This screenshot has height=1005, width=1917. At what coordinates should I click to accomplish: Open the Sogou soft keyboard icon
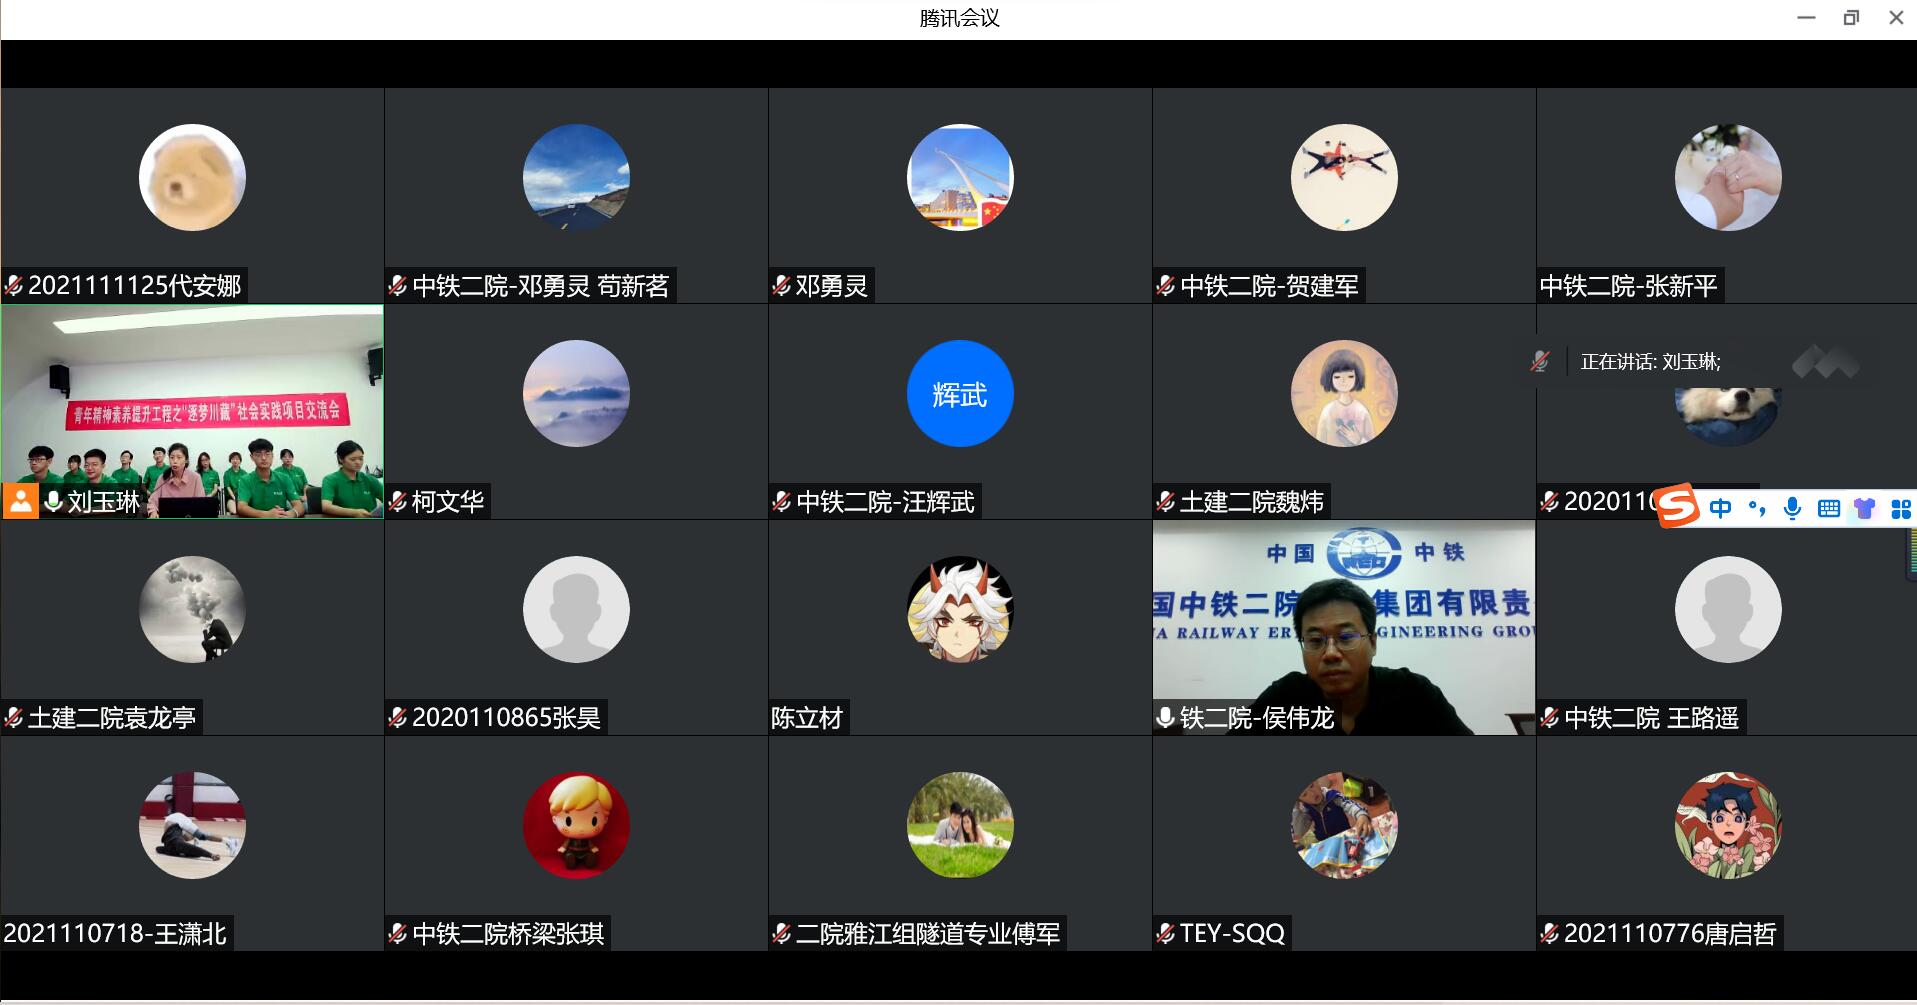(x=1828, y=508)
